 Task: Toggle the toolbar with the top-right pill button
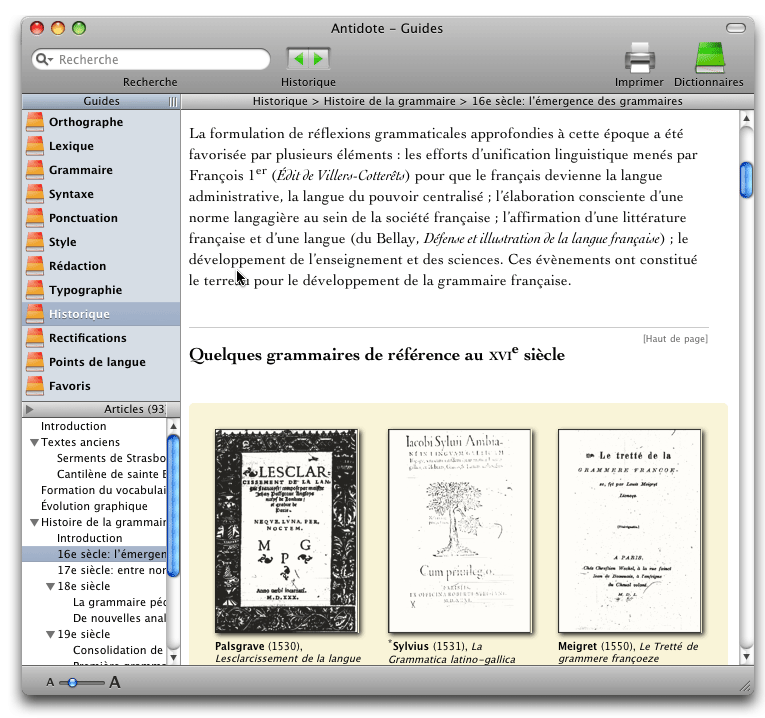tap(736, 28)
